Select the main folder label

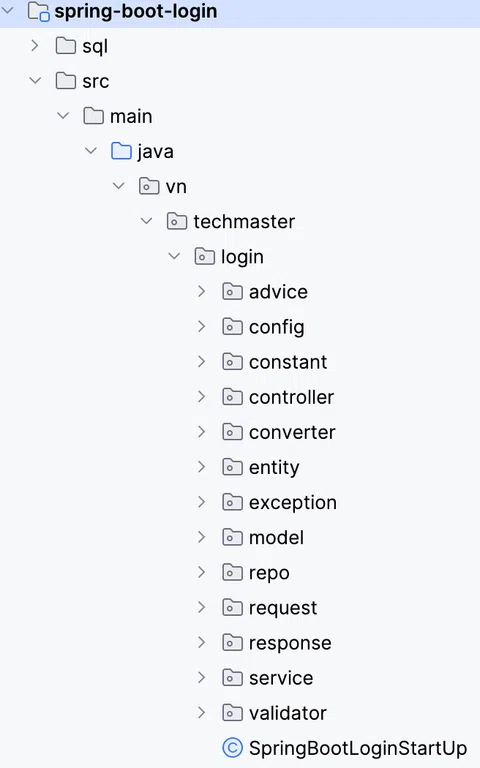click(131, 117)
